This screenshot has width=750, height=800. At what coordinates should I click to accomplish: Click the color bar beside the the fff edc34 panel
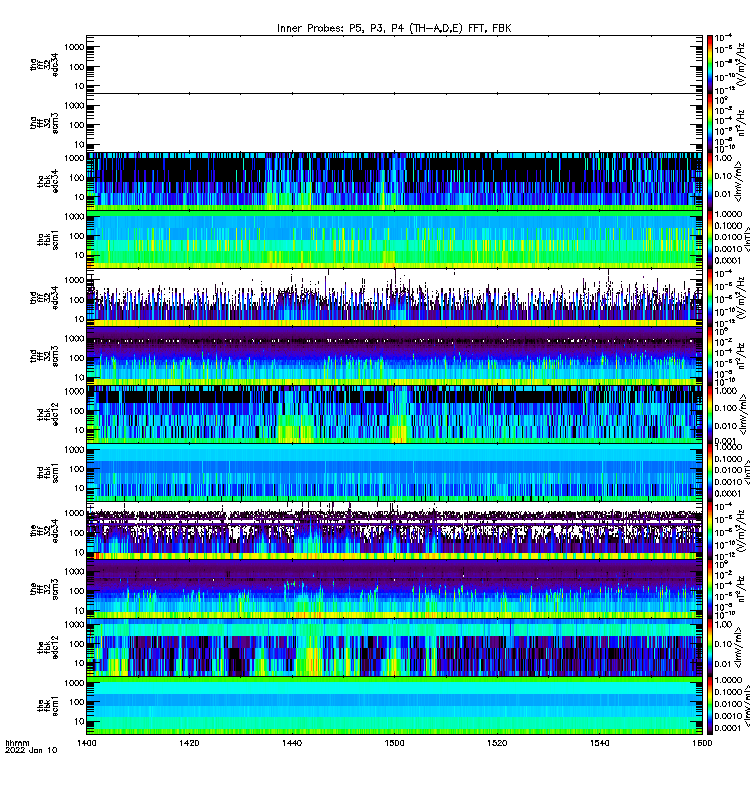tap(710, 530)
